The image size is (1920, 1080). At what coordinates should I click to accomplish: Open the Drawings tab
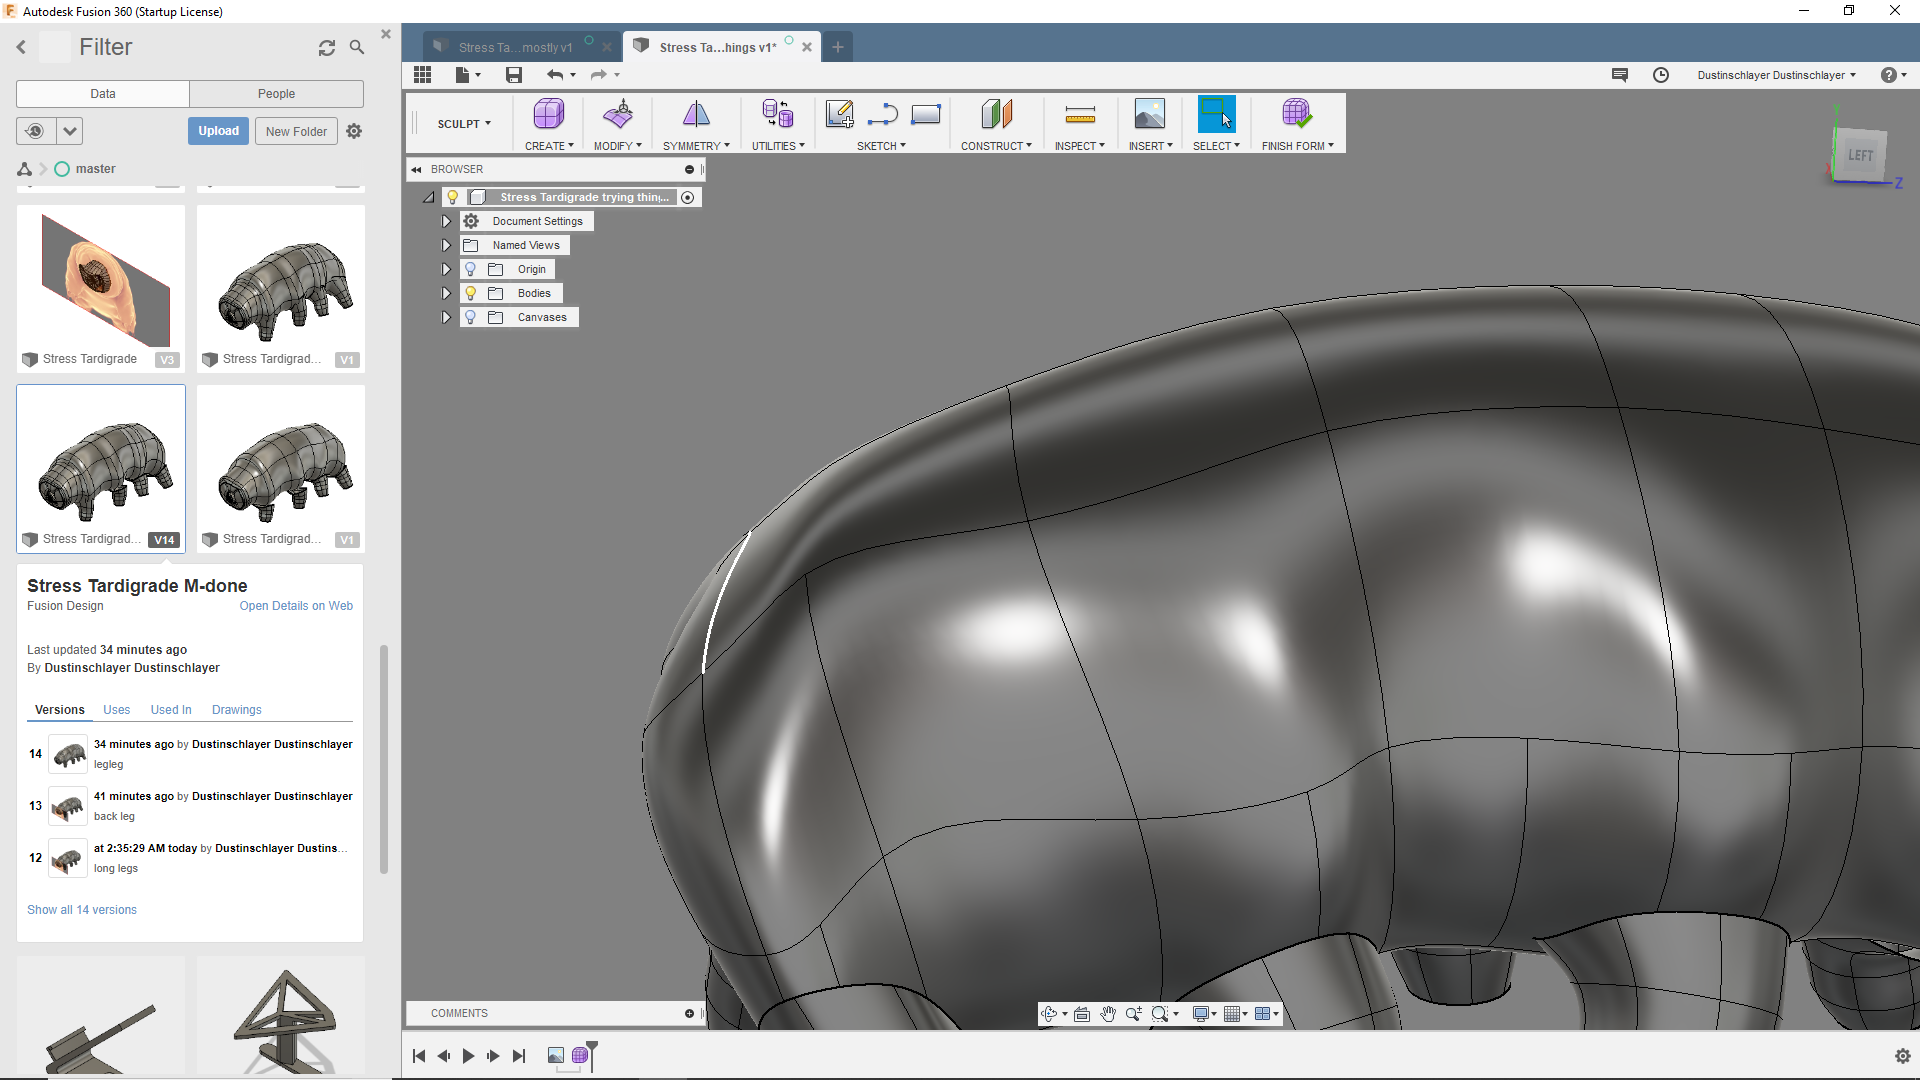(x=237, y=710)
